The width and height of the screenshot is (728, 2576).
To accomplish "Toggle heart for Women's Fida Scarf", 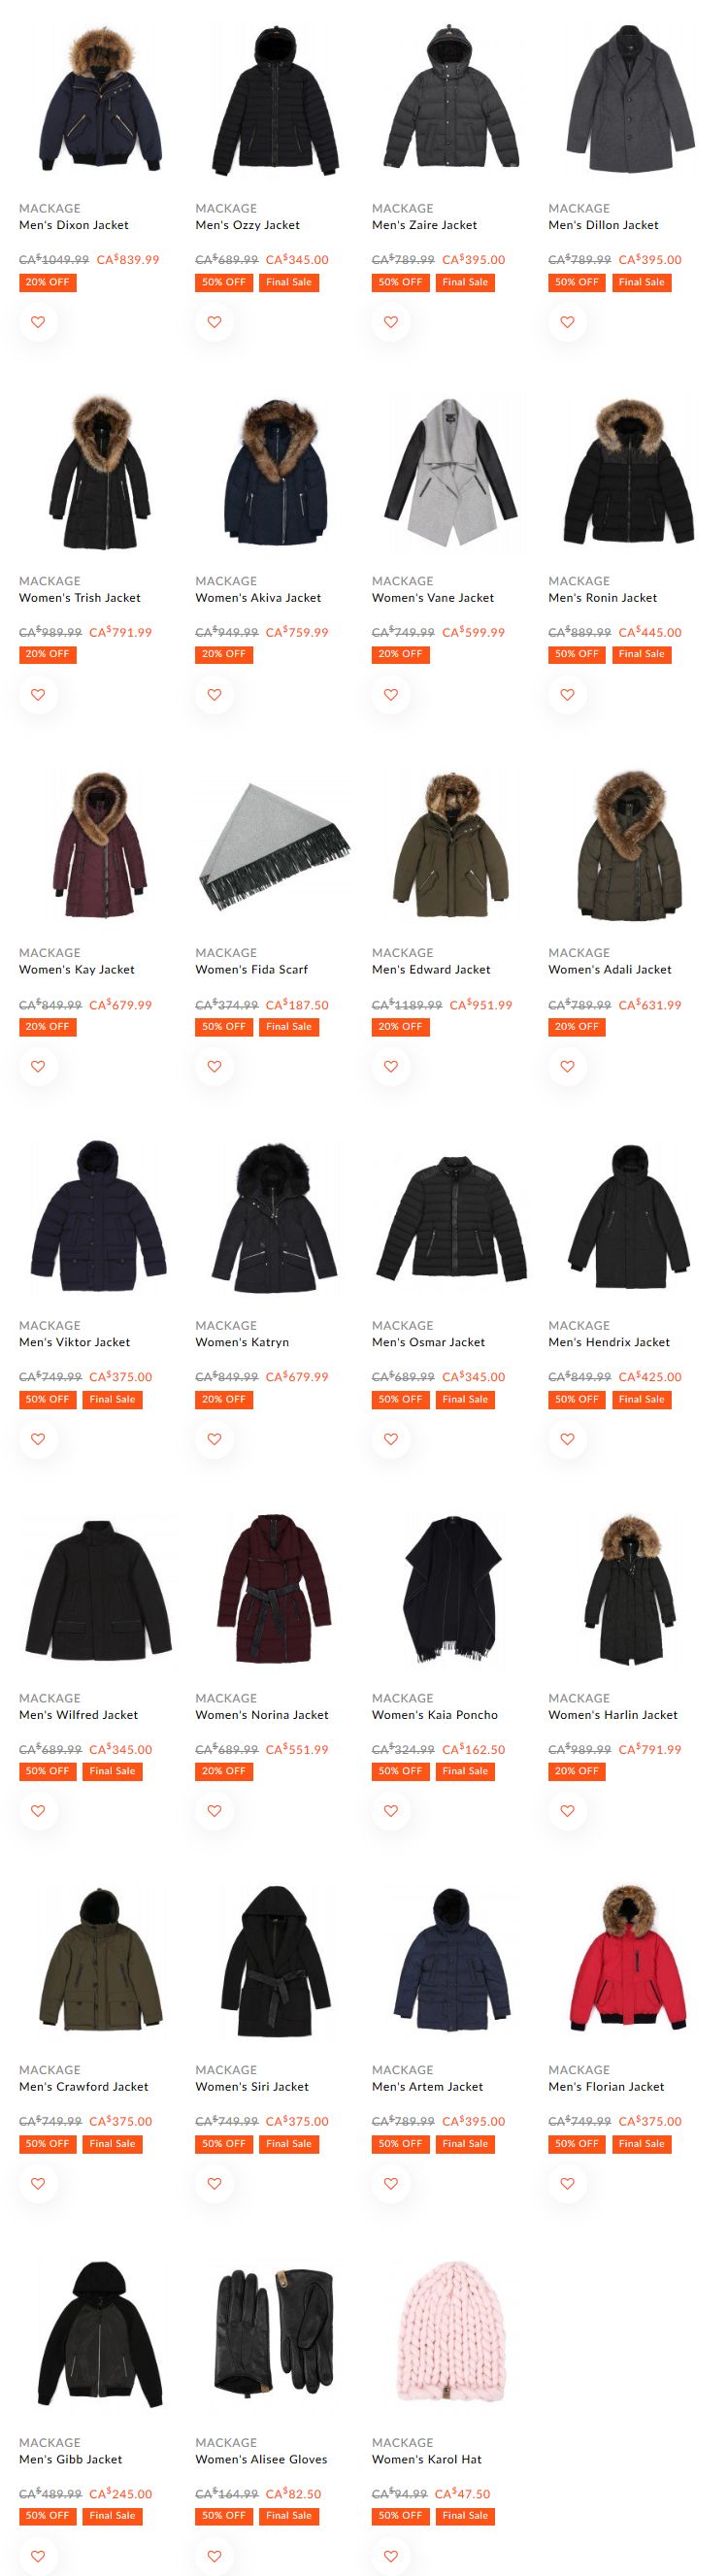I will tap(214, 1067).
